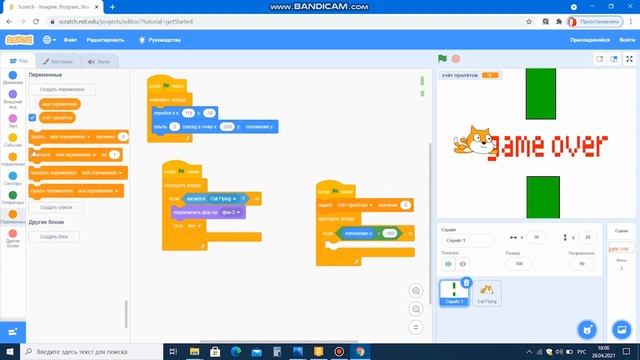Zoom out the script workspace
This screenshot has width=640, height=360.
[416, 309]
